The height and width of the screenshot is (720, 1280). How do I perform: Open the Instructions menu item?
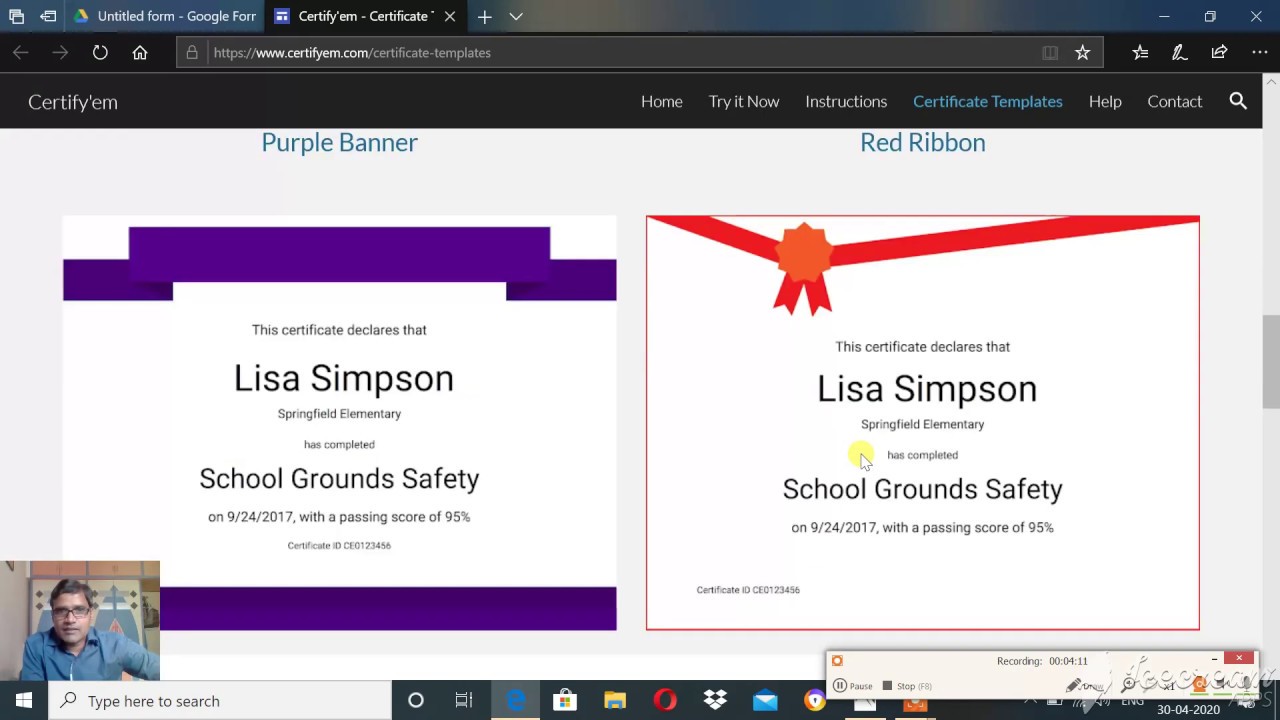point(846,101)
